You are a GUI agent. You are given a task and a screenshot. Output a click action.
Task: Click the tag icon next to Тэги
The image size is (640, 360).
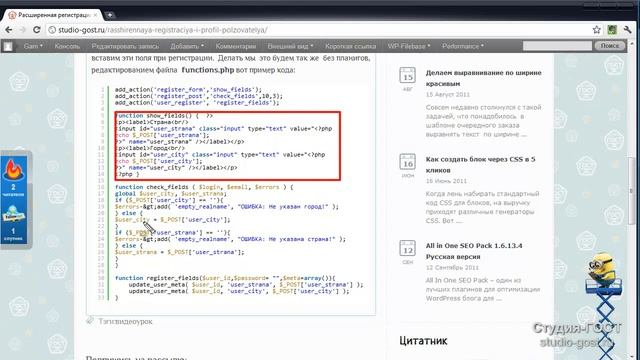click(90, 320)
